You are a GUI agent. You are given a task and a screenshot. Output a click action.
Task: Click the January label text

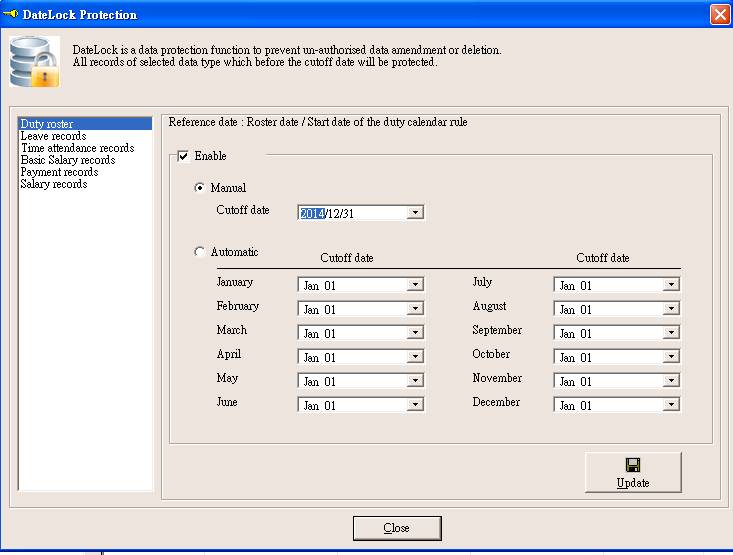coord(235,282)
